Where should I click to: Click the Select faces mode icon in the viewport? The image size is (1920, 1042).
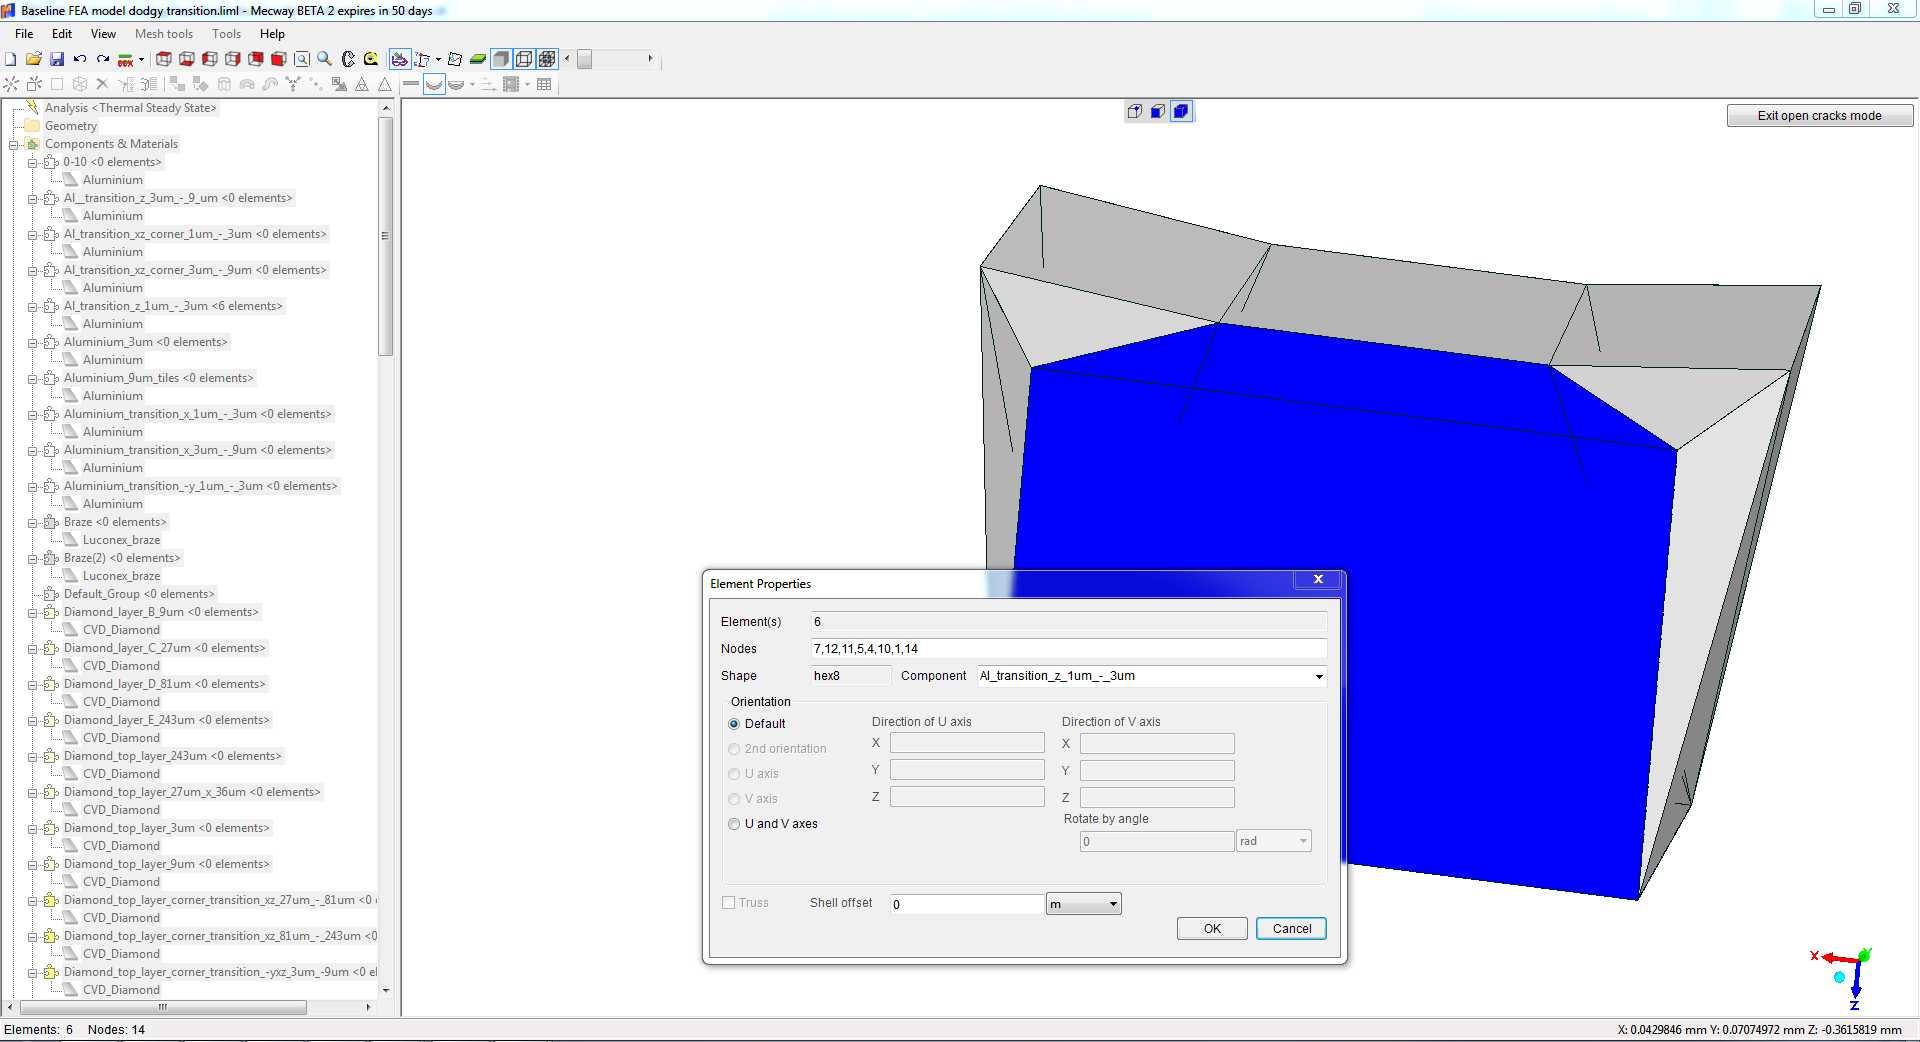(x=1158, y=111)
